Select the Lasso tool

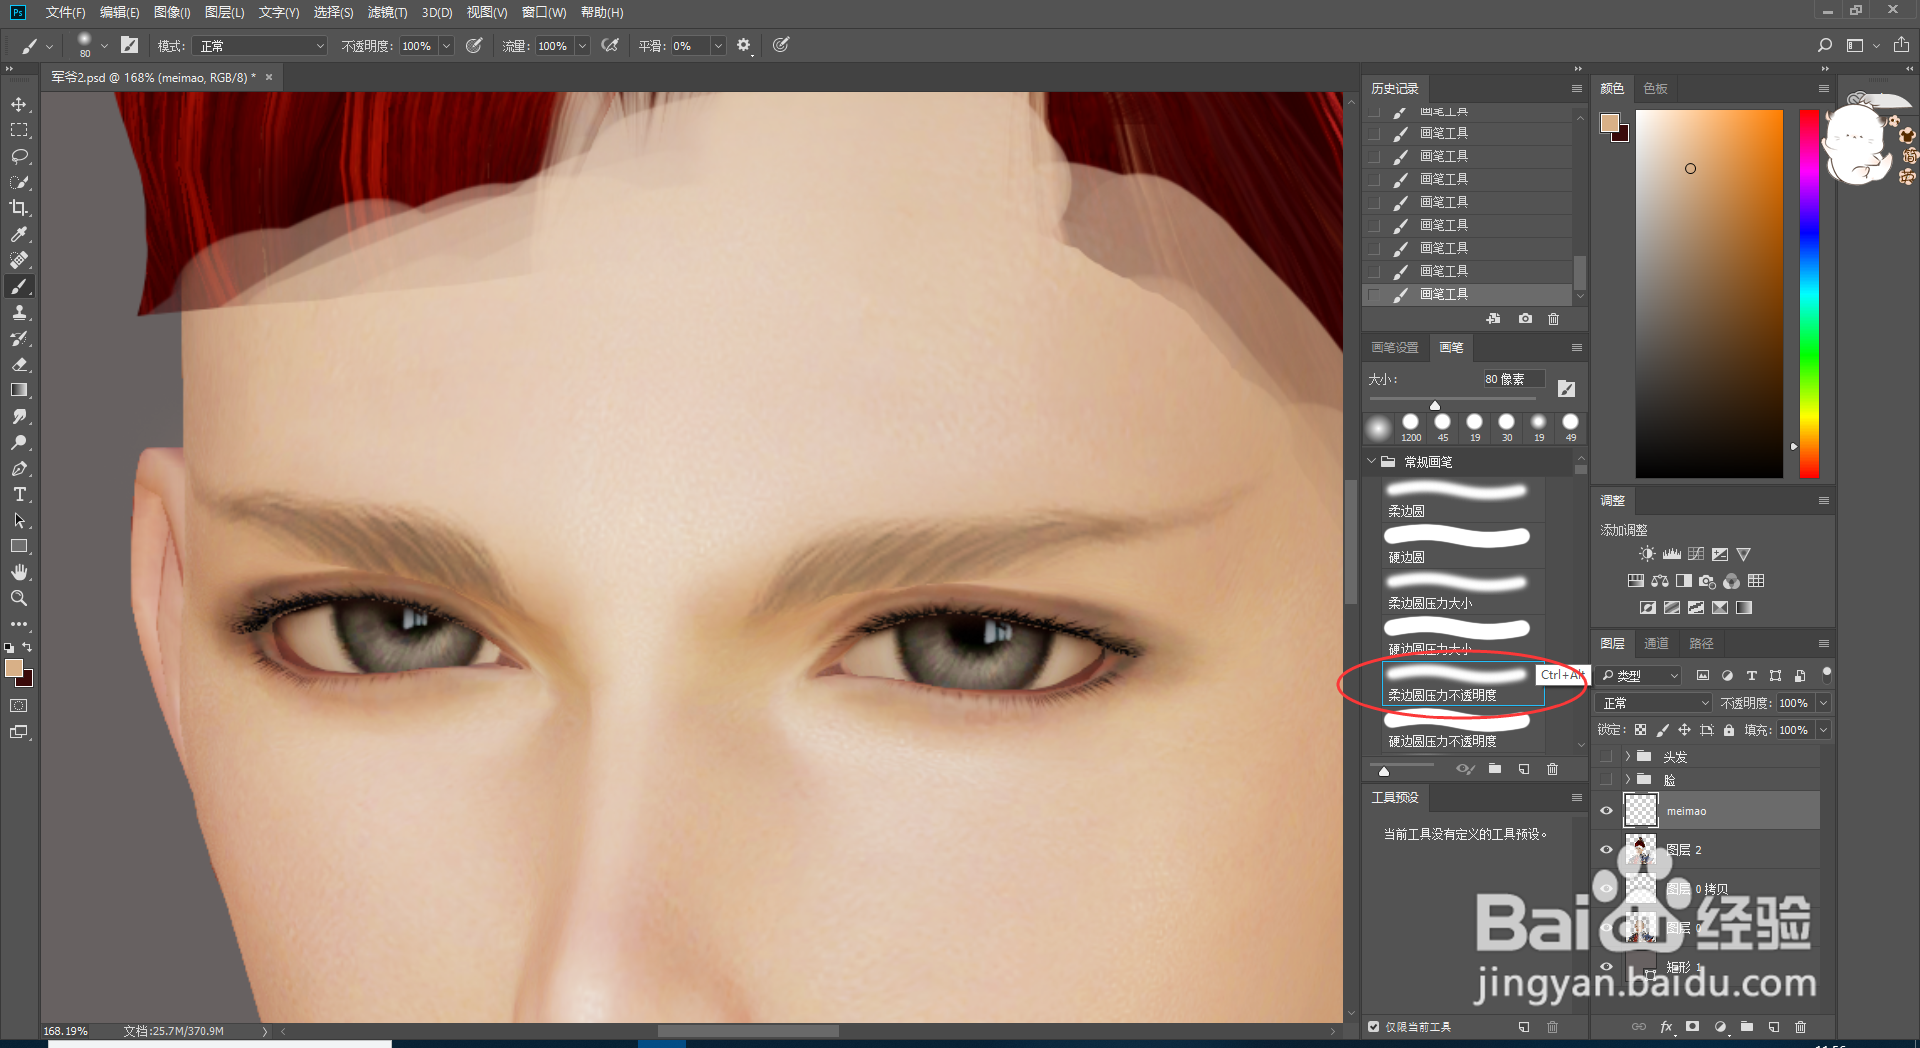coord(19,157)
